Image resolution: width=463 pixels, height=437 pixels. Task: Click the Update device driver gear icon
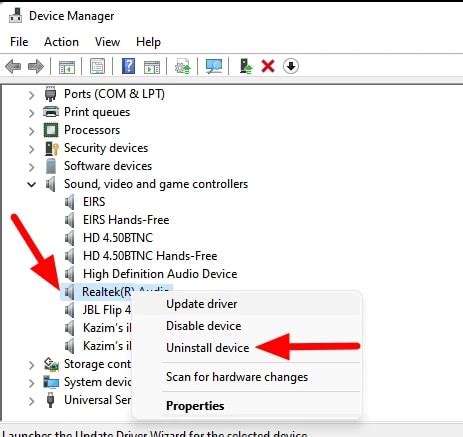[183, 66]
